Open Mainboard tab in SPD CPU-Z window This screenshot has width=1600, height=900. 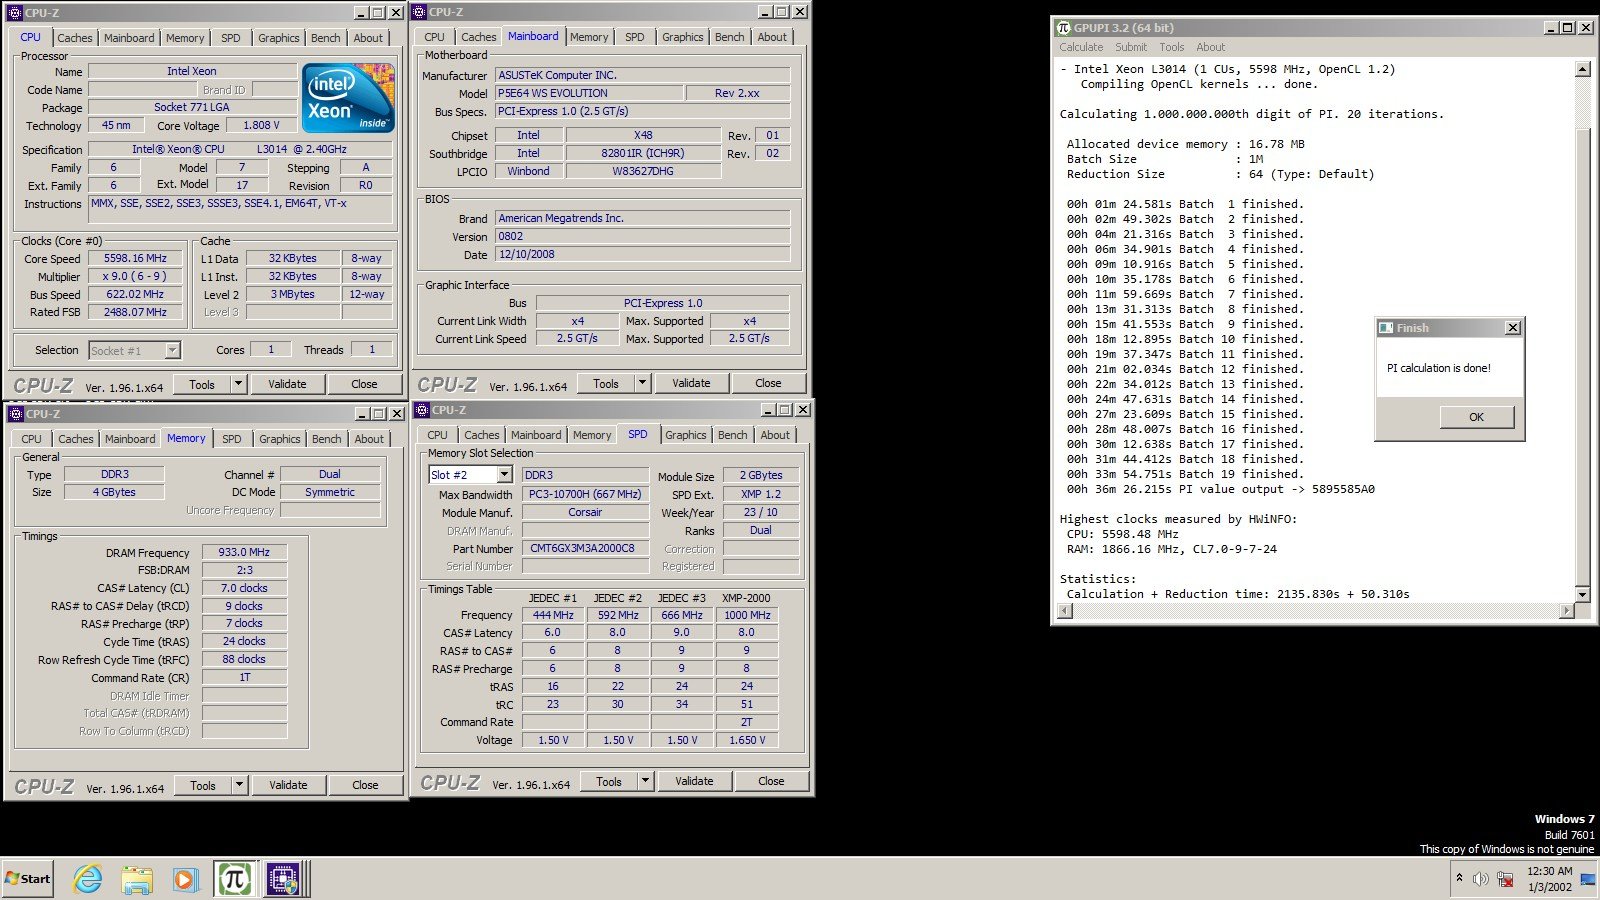[536, 435]
